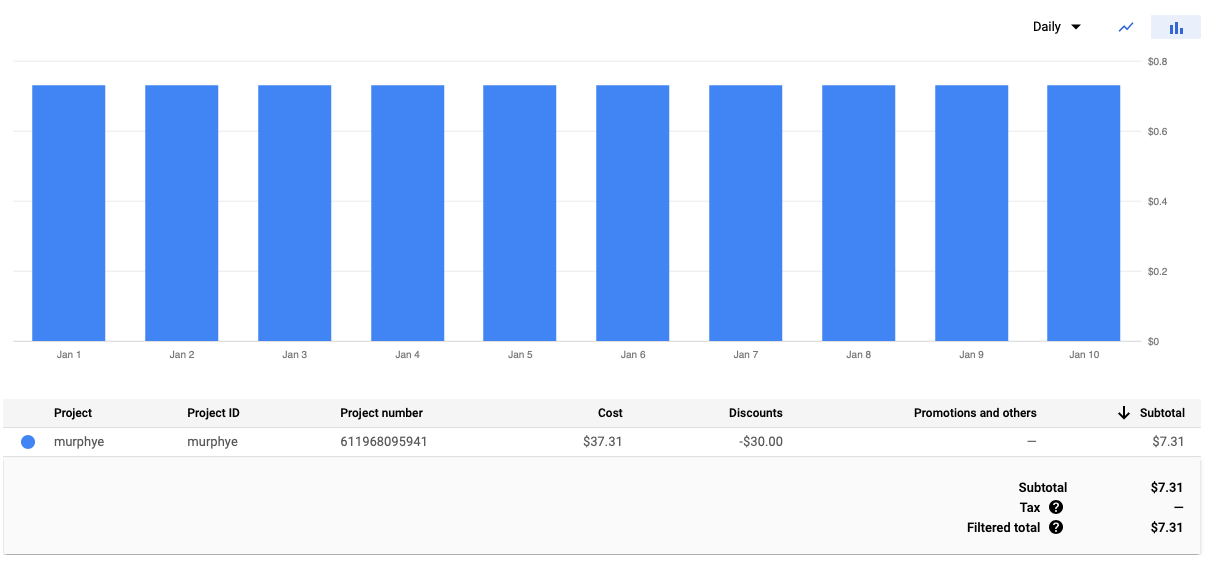Click the $37.31 cost value
This screenshot has width=1214, height=566.
pyautogui.click(x=603, y=442)
